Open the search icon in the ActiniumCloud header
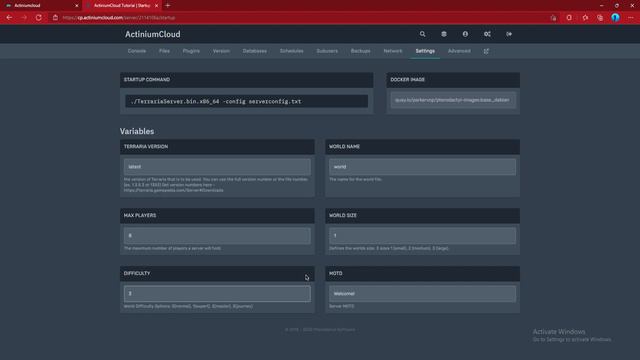Screen dimensions: 640x360 coord(422,34)
